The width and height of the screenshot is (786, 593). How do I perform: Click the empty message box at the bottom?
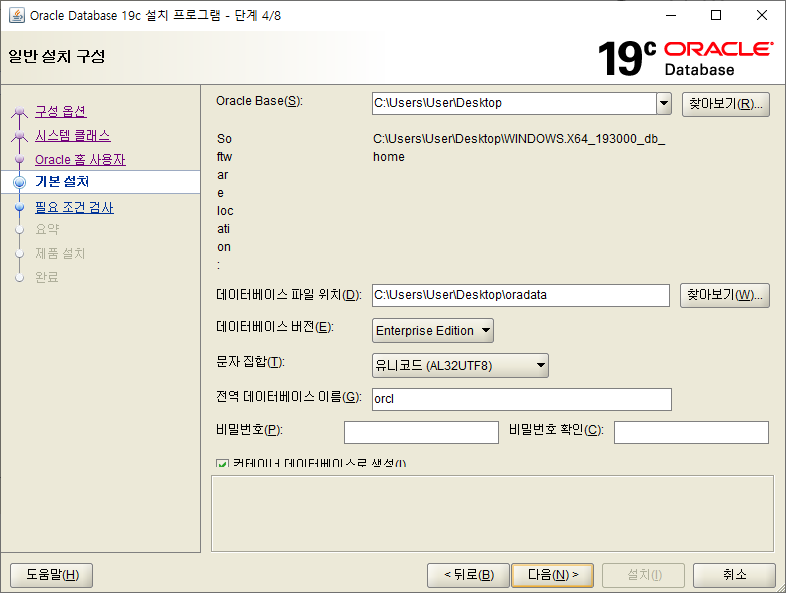(492, 514)
